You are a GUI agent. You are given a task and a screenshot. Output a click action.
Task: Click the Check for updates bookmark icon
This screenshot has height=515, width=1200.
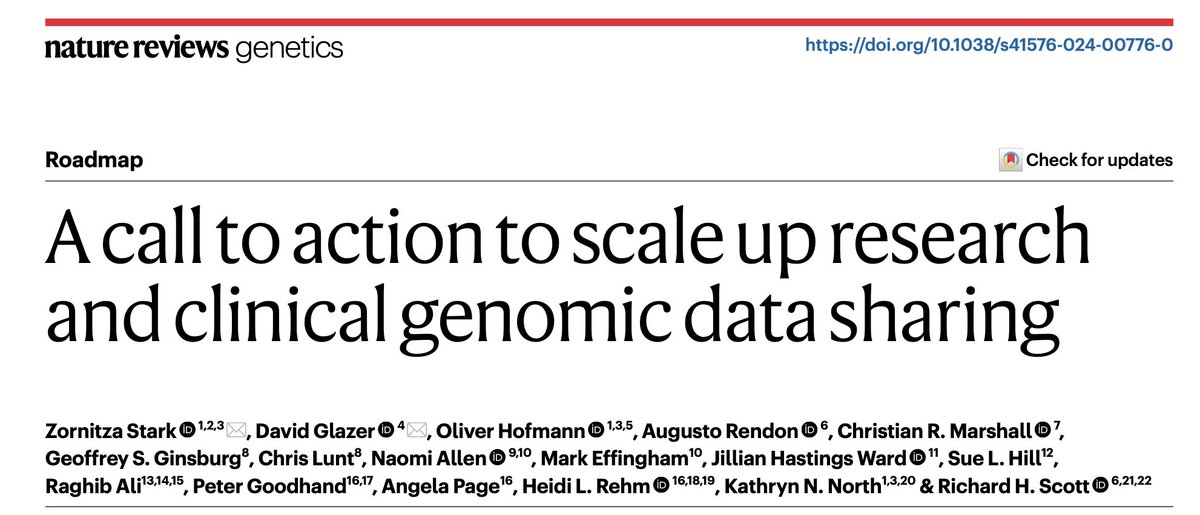1010,160
